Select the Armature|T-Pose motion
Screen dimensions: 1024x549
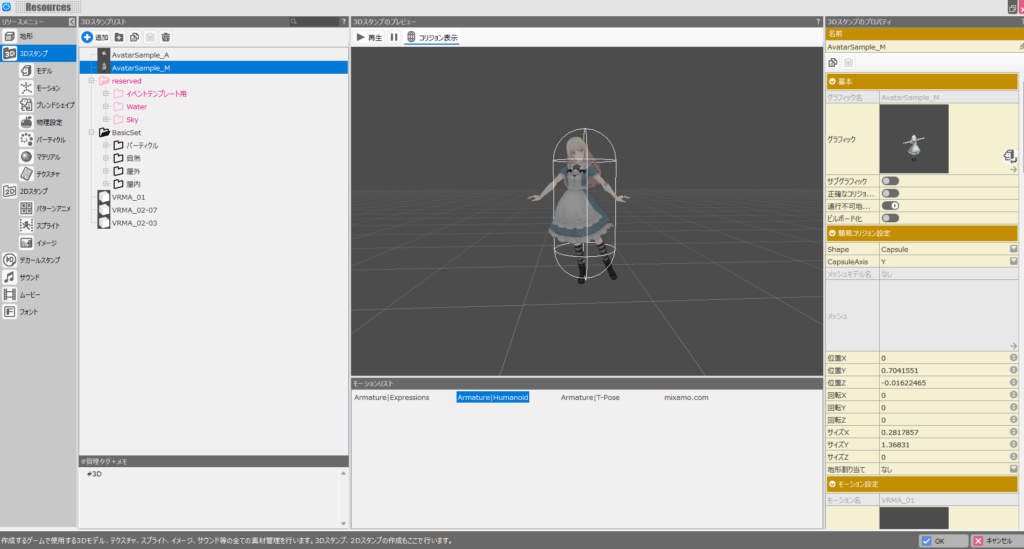590,397
